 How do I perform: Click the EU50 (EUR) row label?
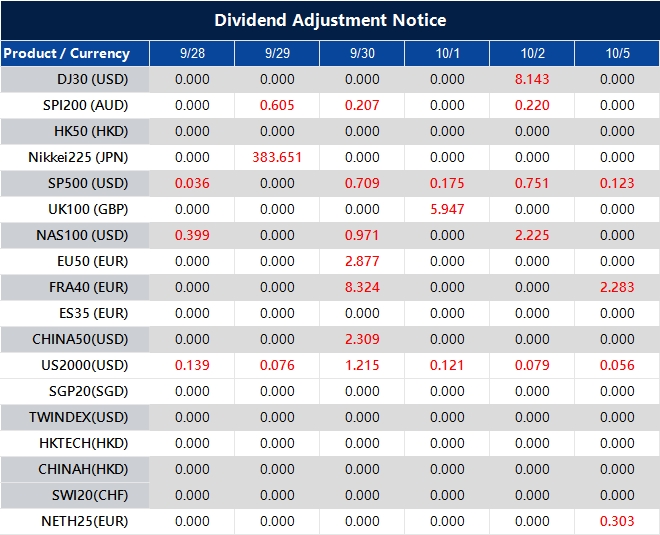click(93, 261)
